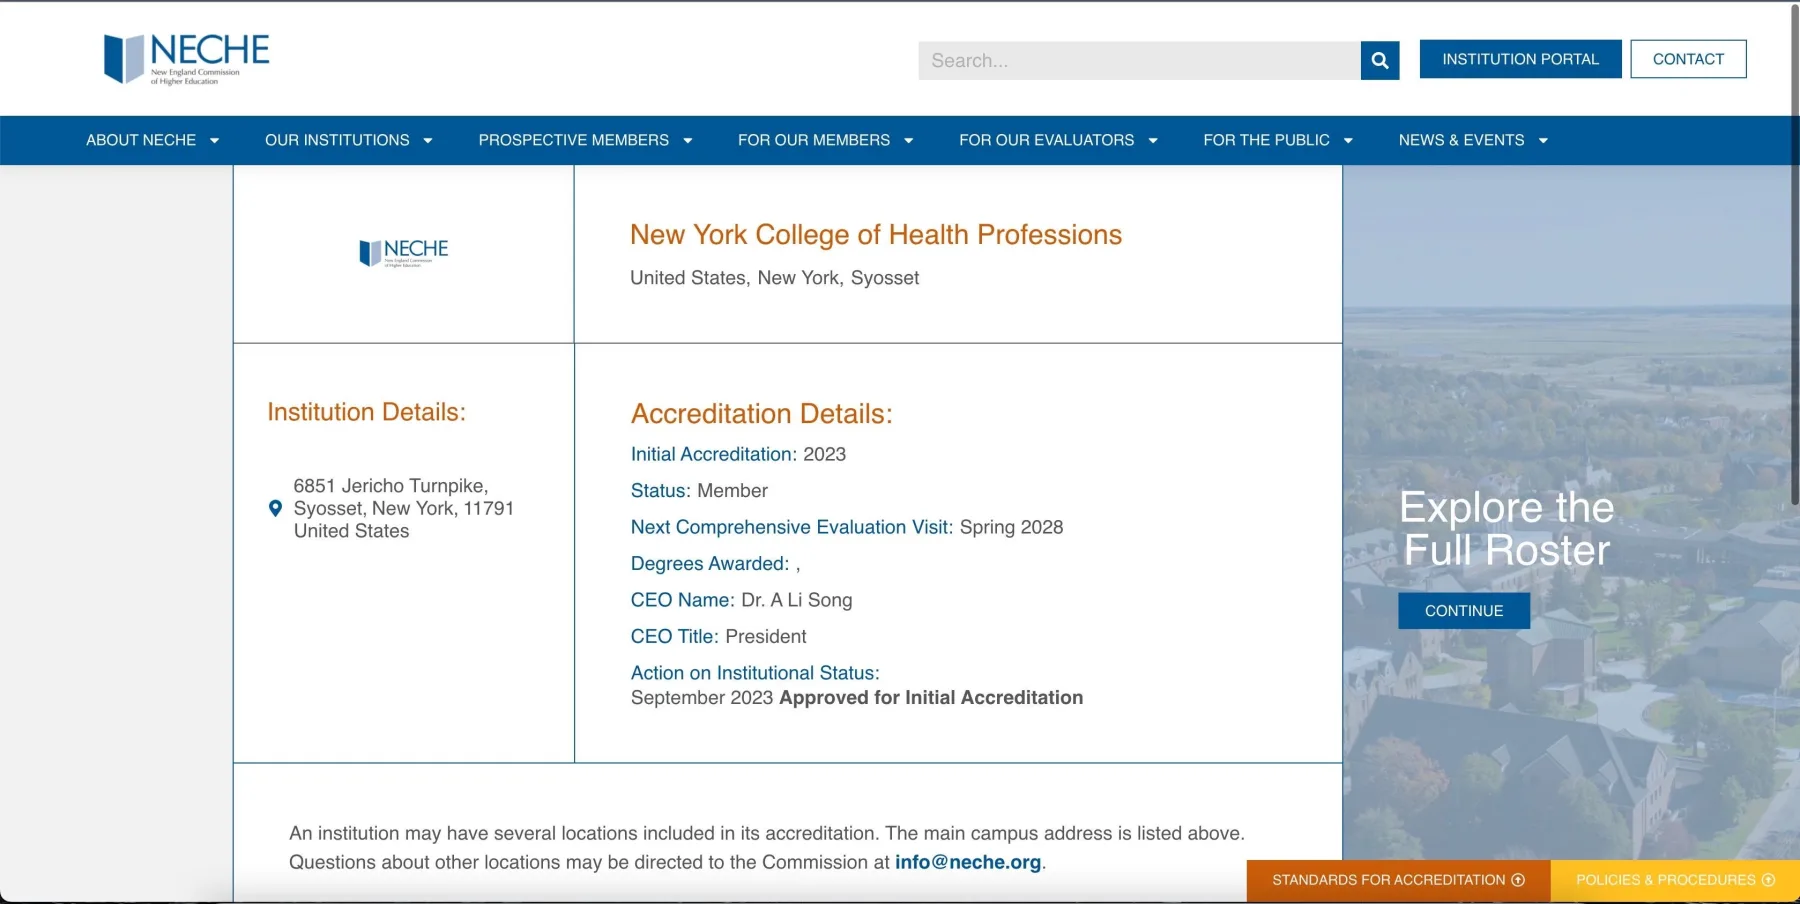Screen dimensions: 1800x904
Task: Expand News & Events dropdown arrow
Action: click(x=1543, y=141)
